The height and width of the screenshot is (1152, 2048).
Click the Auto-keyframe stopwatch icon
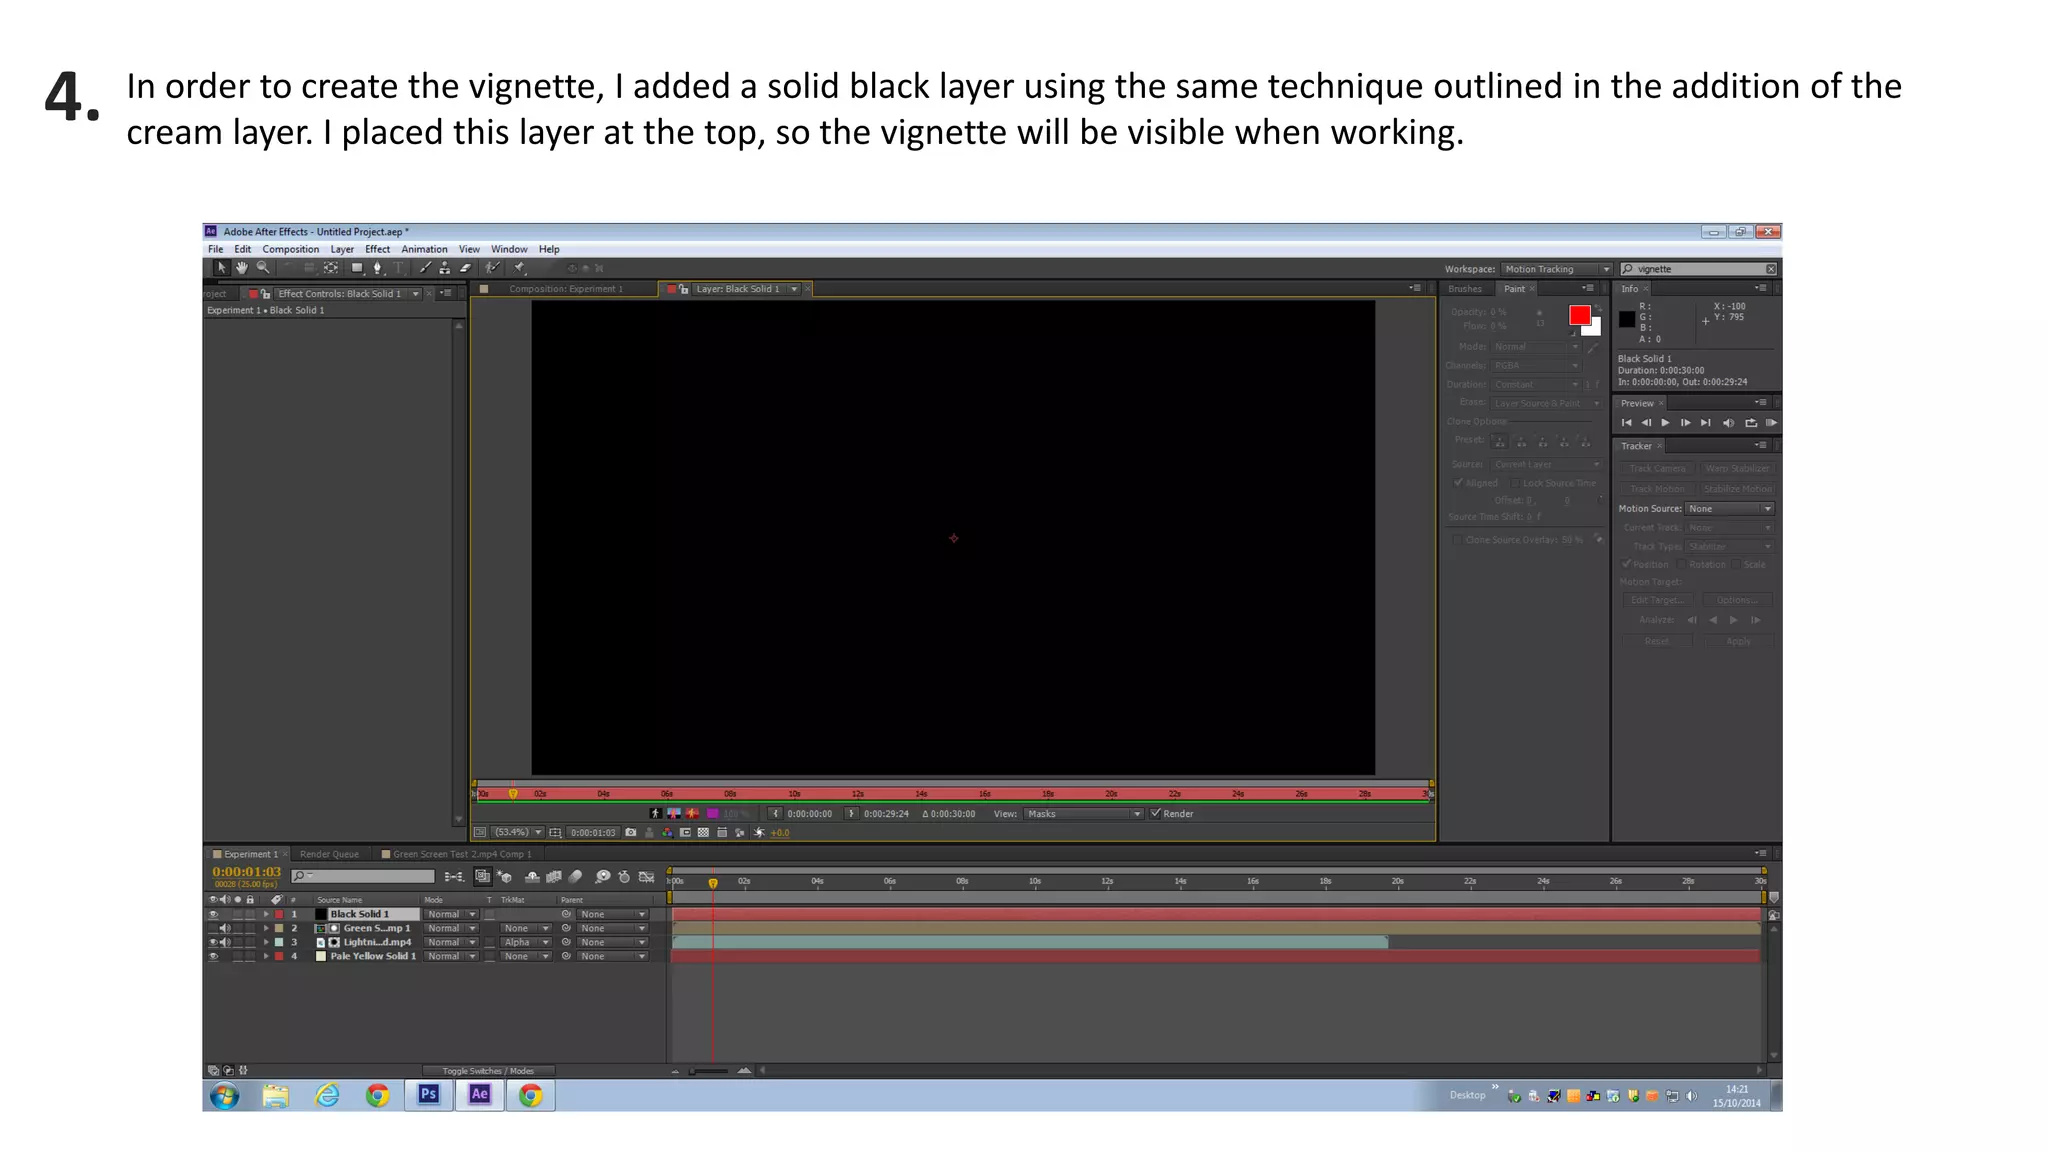pos(624,877)
